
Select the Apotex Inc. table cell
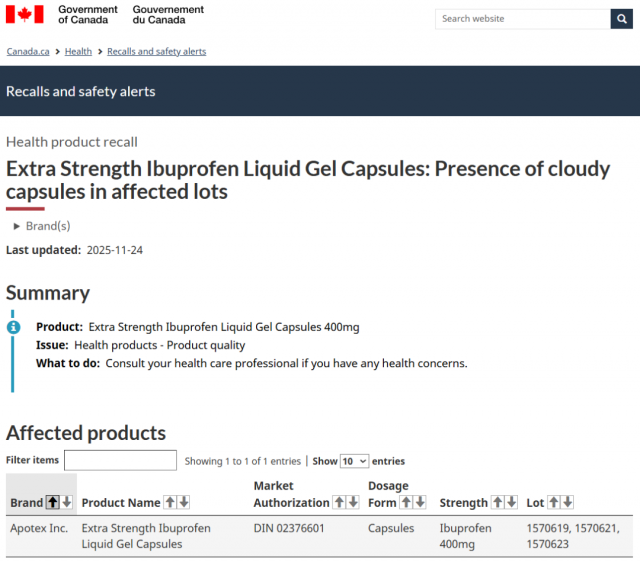point(39,528)
